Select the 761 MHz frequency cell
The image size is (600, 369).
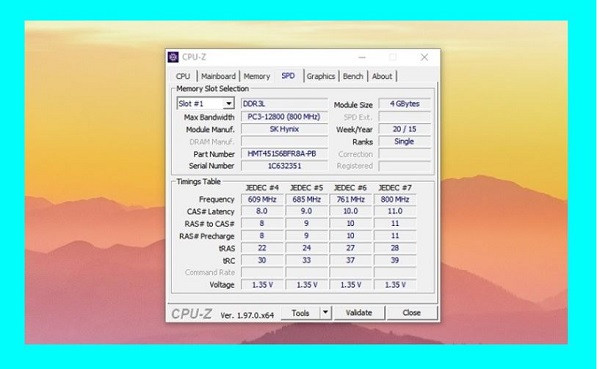pyautogui.click(x=351, y=199)
